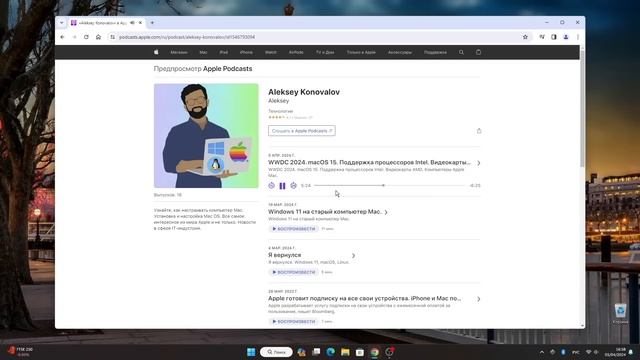Image resolution: width=640 pixels, height=360 pixels.
Task: Open the Магазин menu item
Action: coord(179,52)
